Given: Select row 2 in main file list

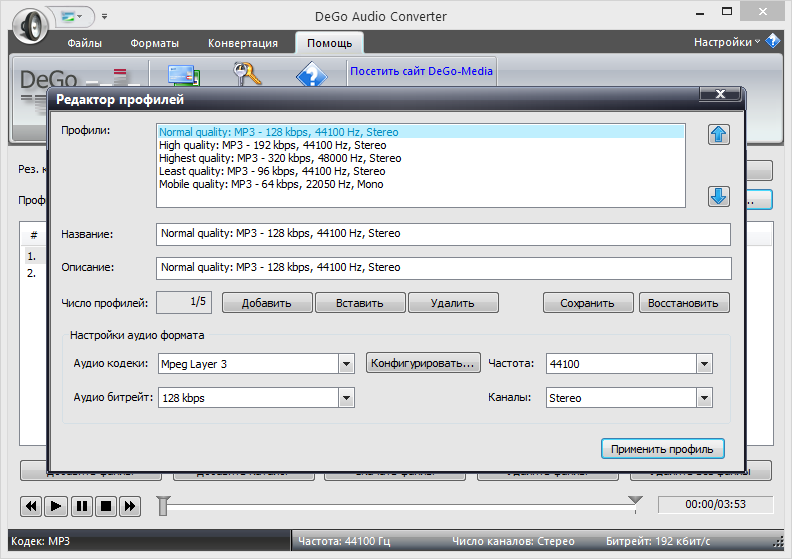Looking at the screenshot, I should [34, 273].
